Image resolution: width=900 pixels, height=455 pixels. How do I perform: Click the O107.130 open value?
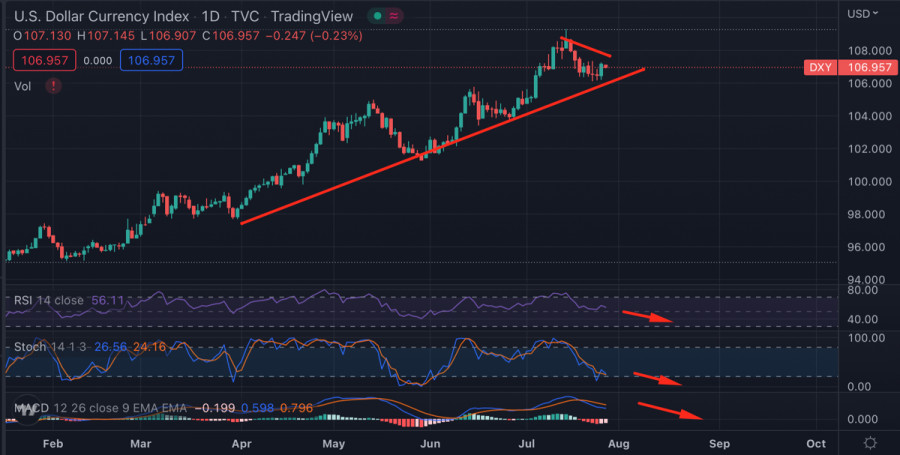(42, 36)
